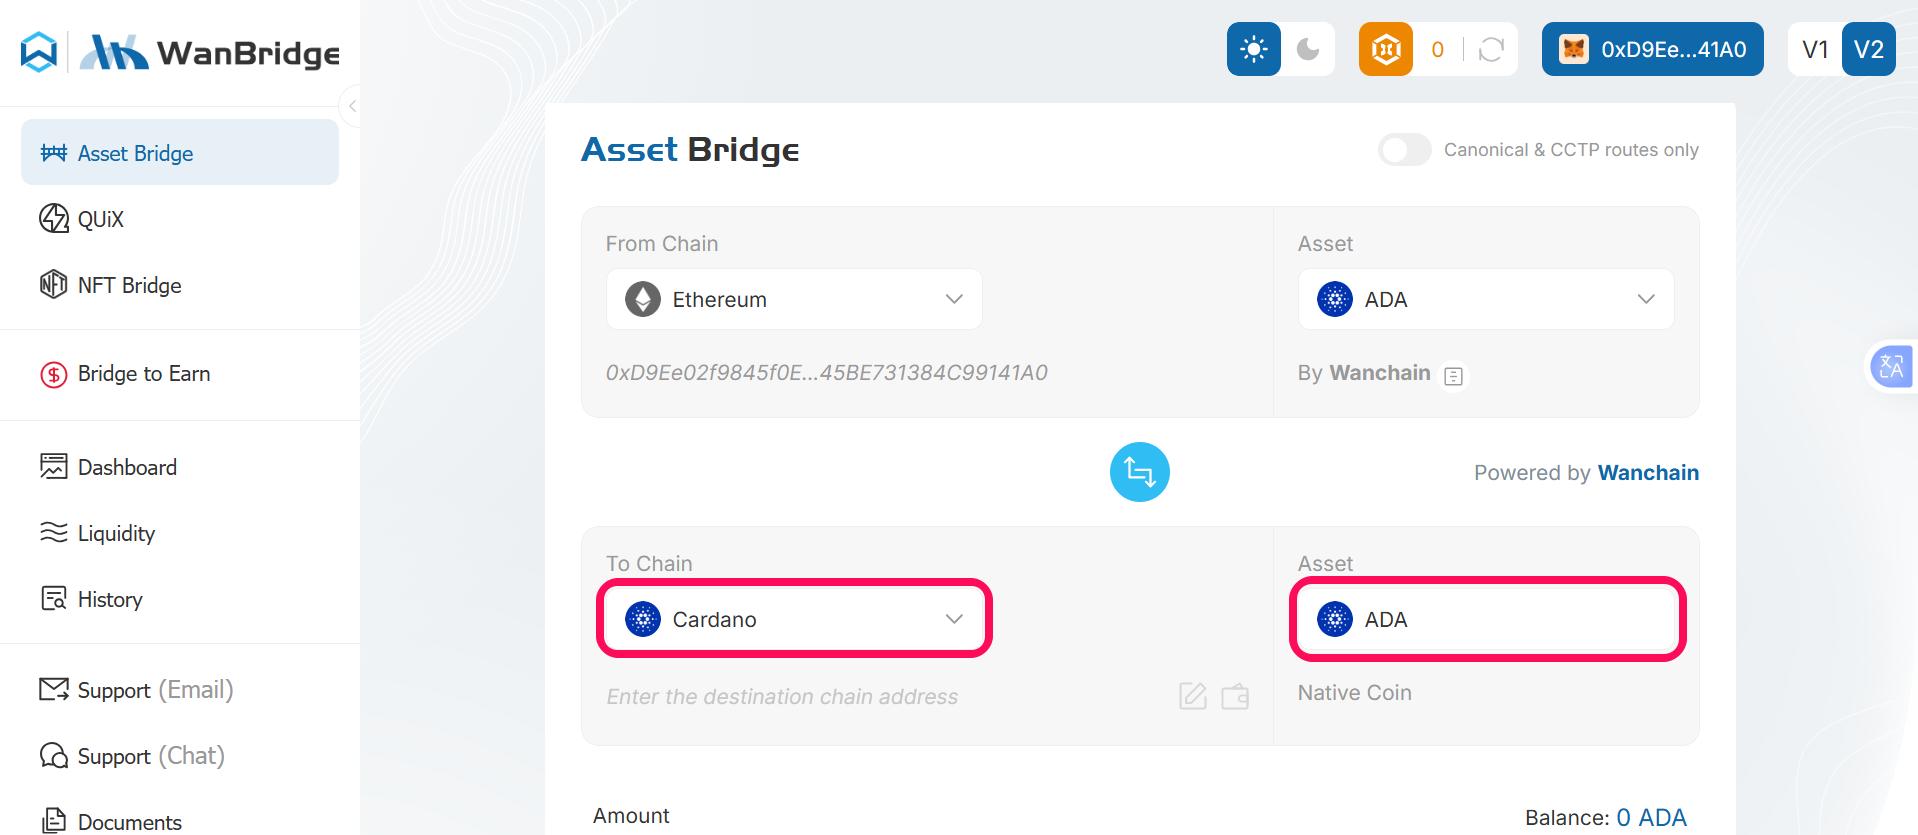Image resolution: width=1918 pixels, height=835 pixels.
Task: Enable Canonical & CCTP routes only
Action: tap(1404, 149)
